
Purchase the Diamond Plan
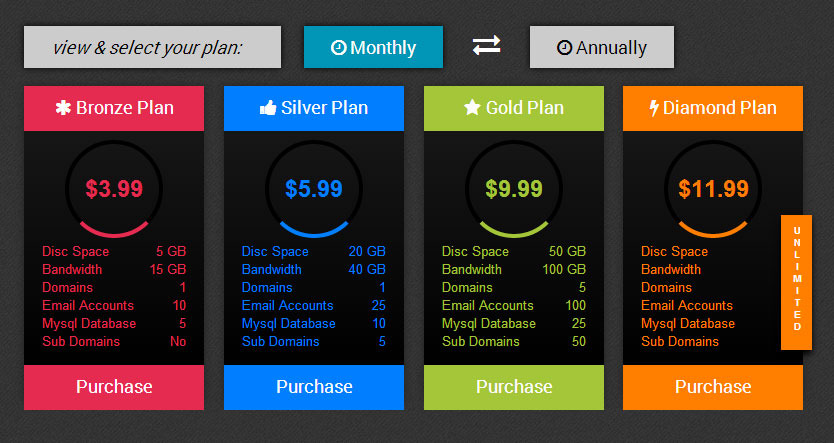pyautogui.click(x=713, y=387)
